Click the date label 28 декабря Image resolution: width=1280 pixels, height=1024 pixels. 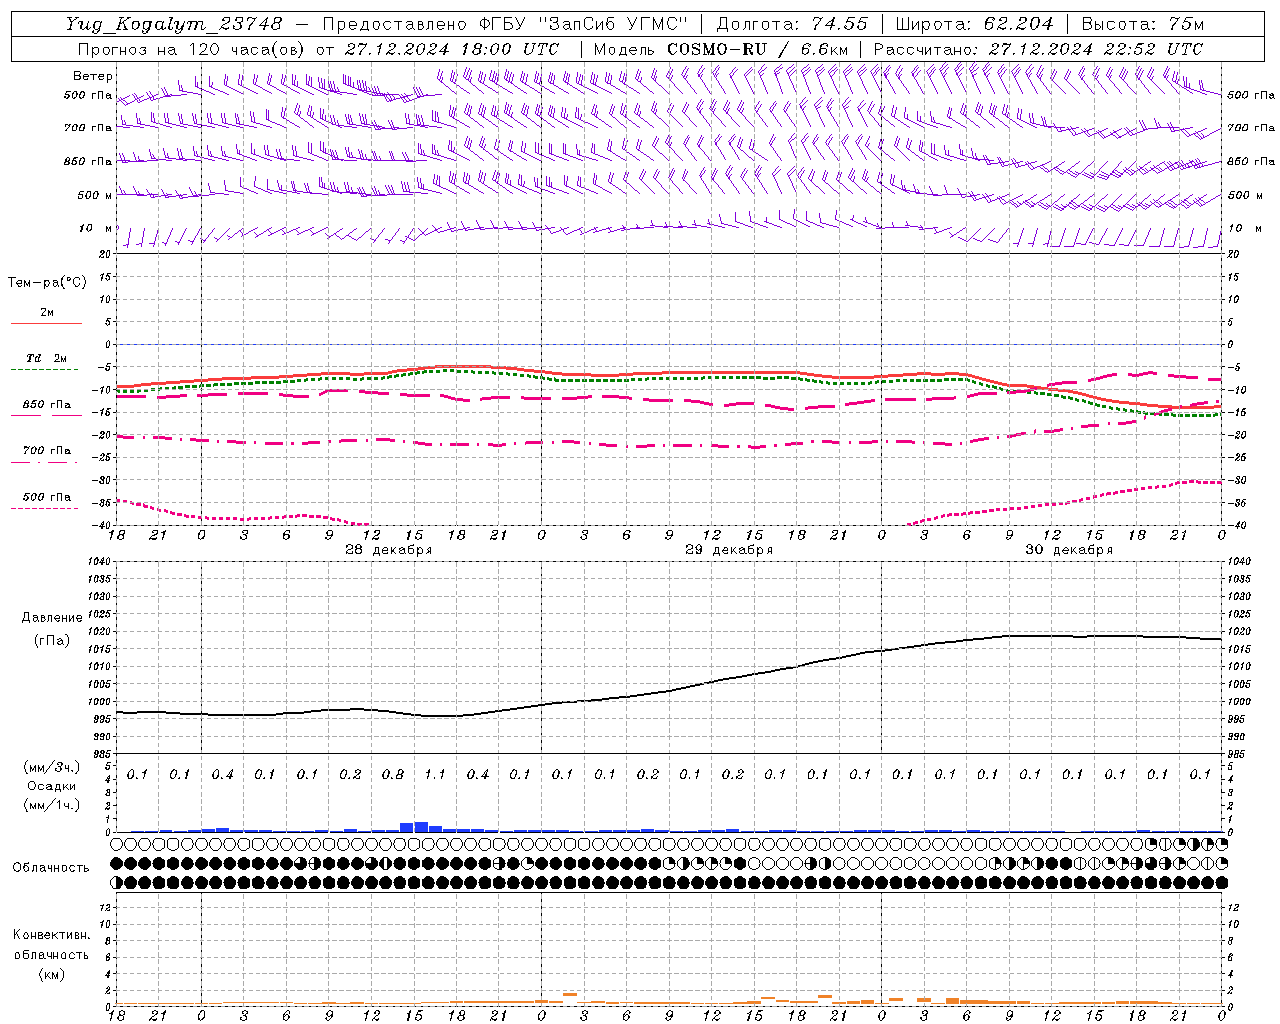389,550
